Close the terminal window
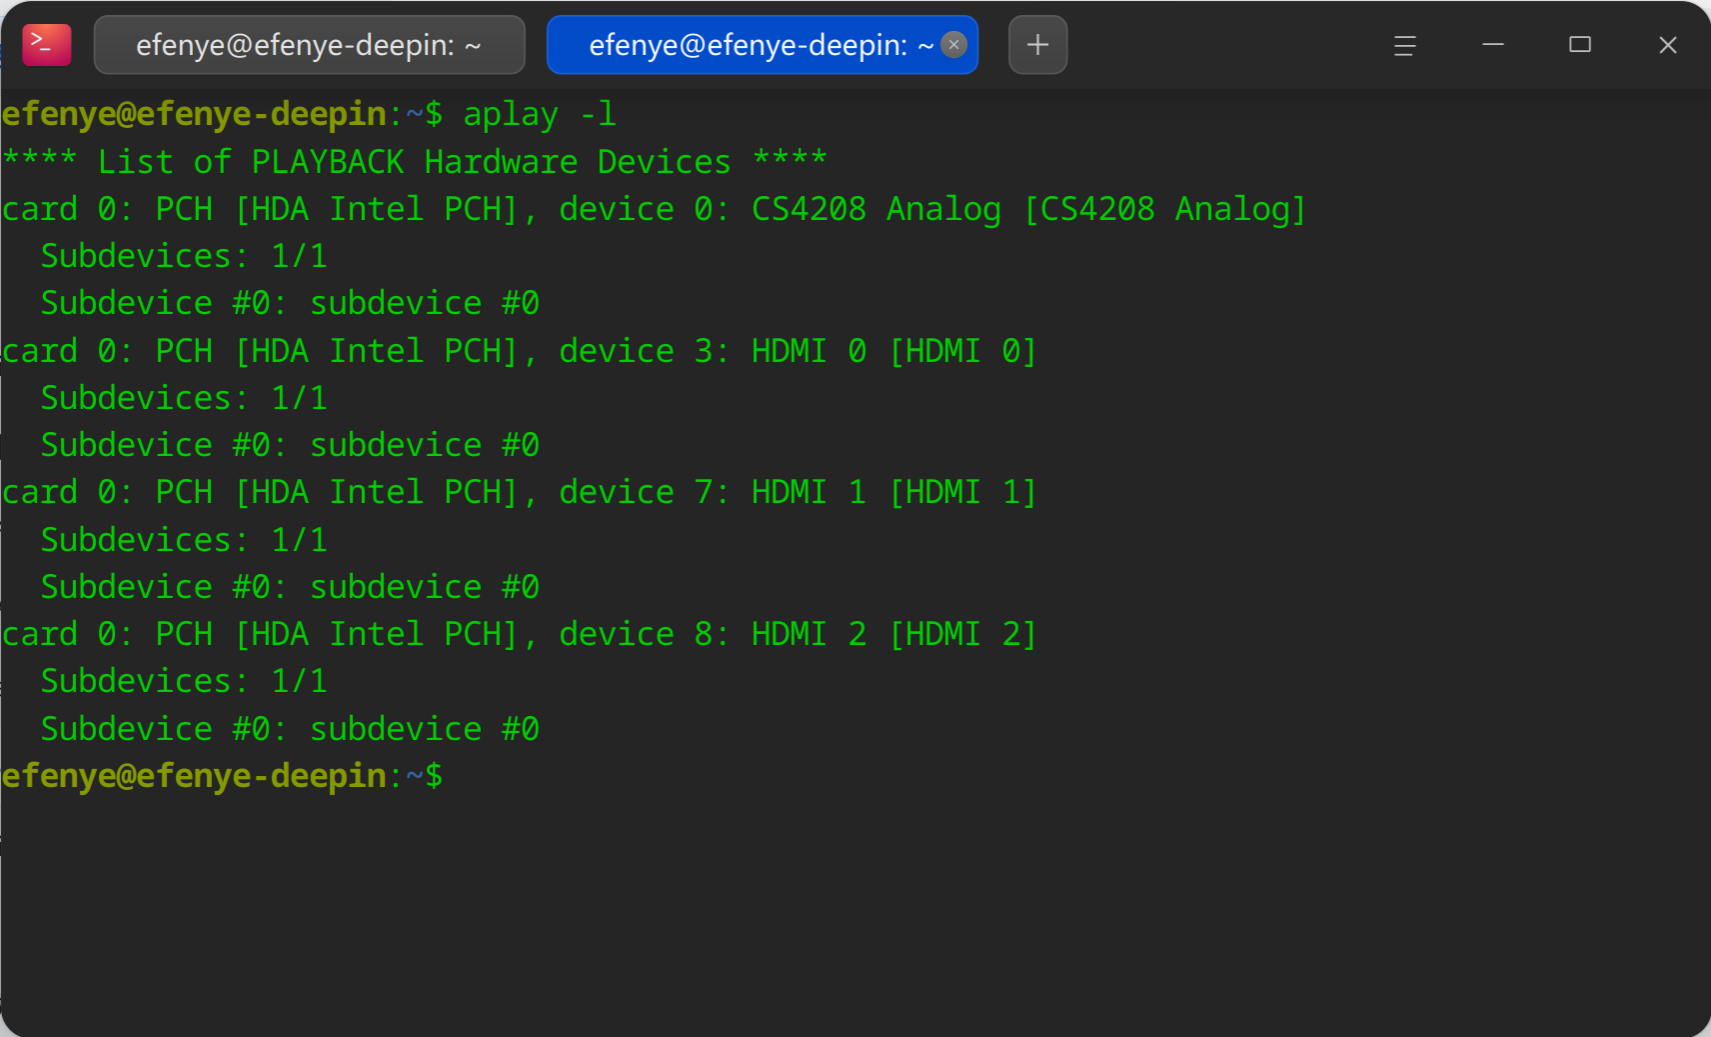The width and height of the screenshot is (1711, 1037). coord(1668,45)
